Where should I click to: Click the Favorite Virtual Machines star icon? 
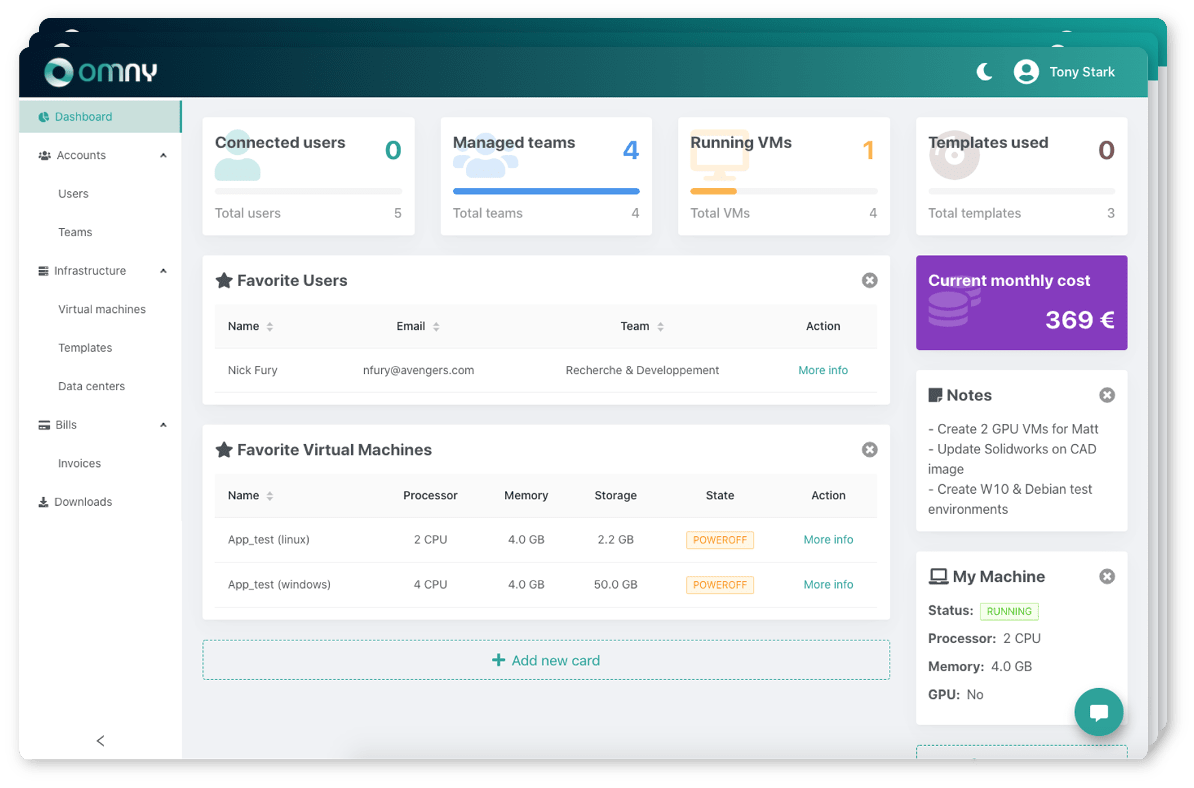point(224,449)
